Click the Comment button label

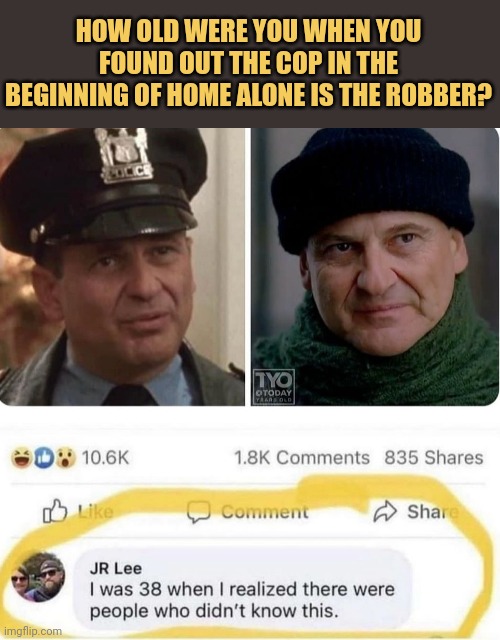coord(265,512)
